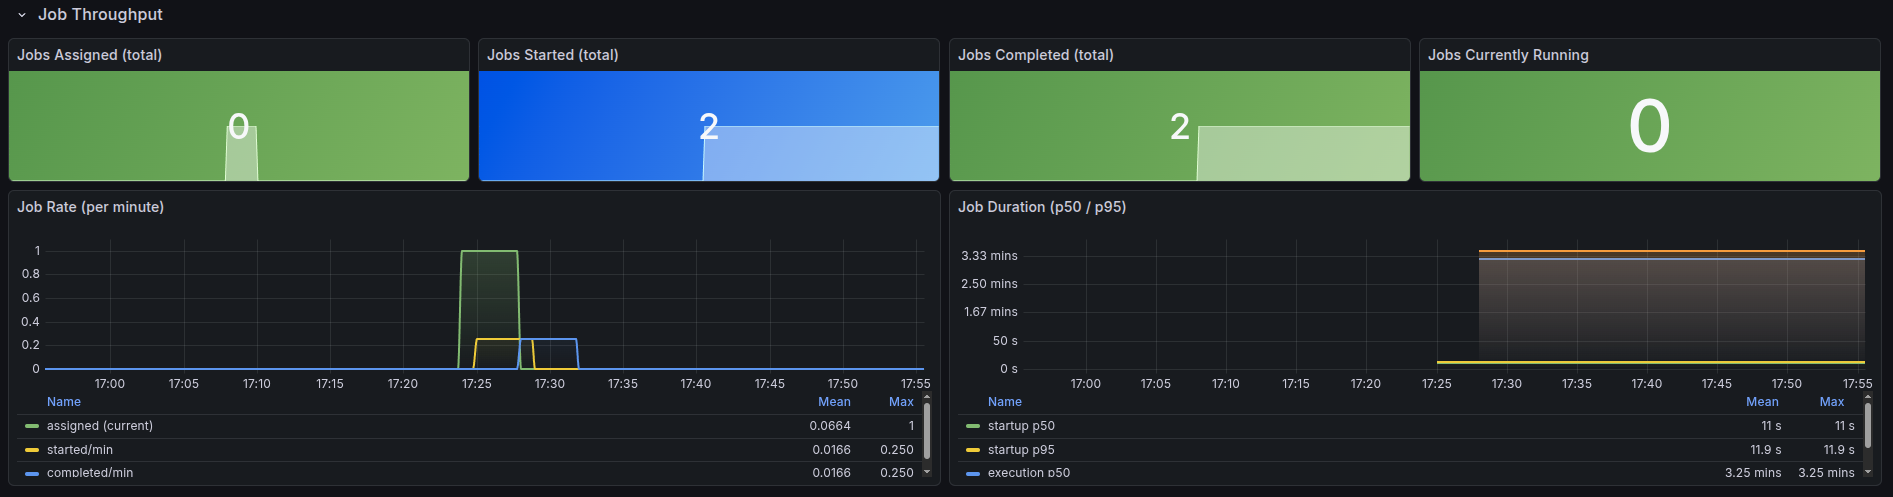
Task: Open the Jobs Started (total) panel title
Action: tap(552, 55)
